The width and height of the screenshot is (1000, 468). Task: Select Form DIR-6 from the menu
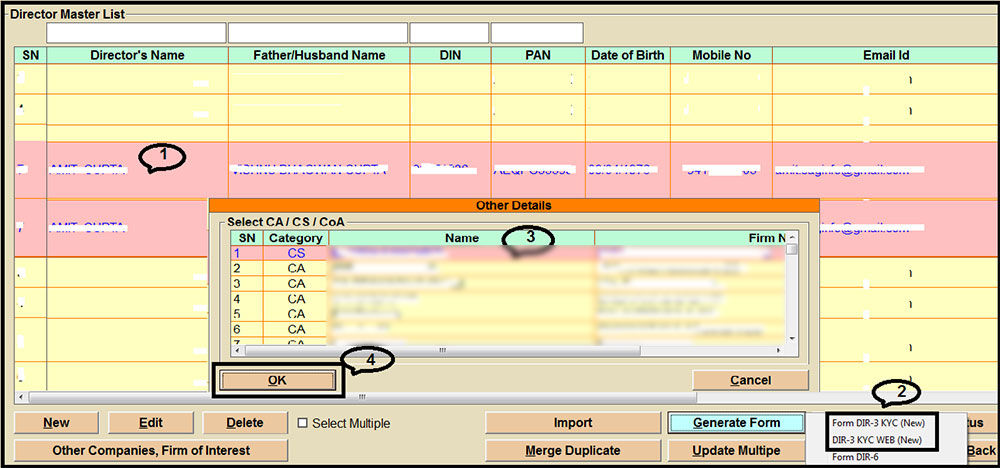(x=857, y=457)
